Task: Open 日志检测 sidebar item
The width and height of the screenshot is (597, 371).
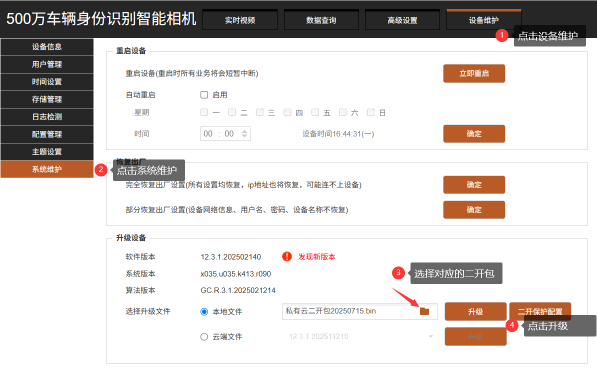Action: (47, 117)
